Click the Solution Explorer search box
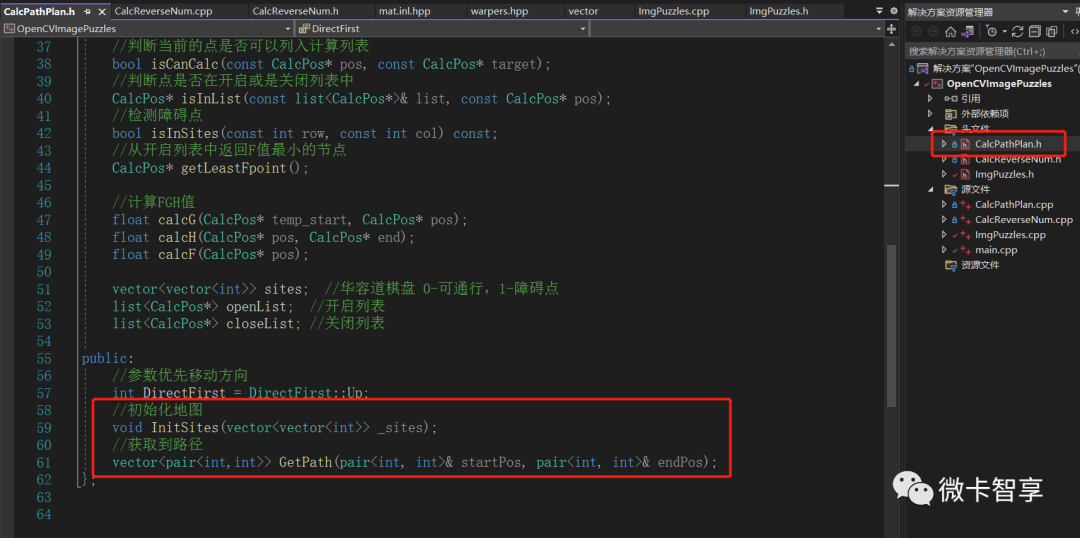The image size is (1080, 538). click(x=992, y=51)
